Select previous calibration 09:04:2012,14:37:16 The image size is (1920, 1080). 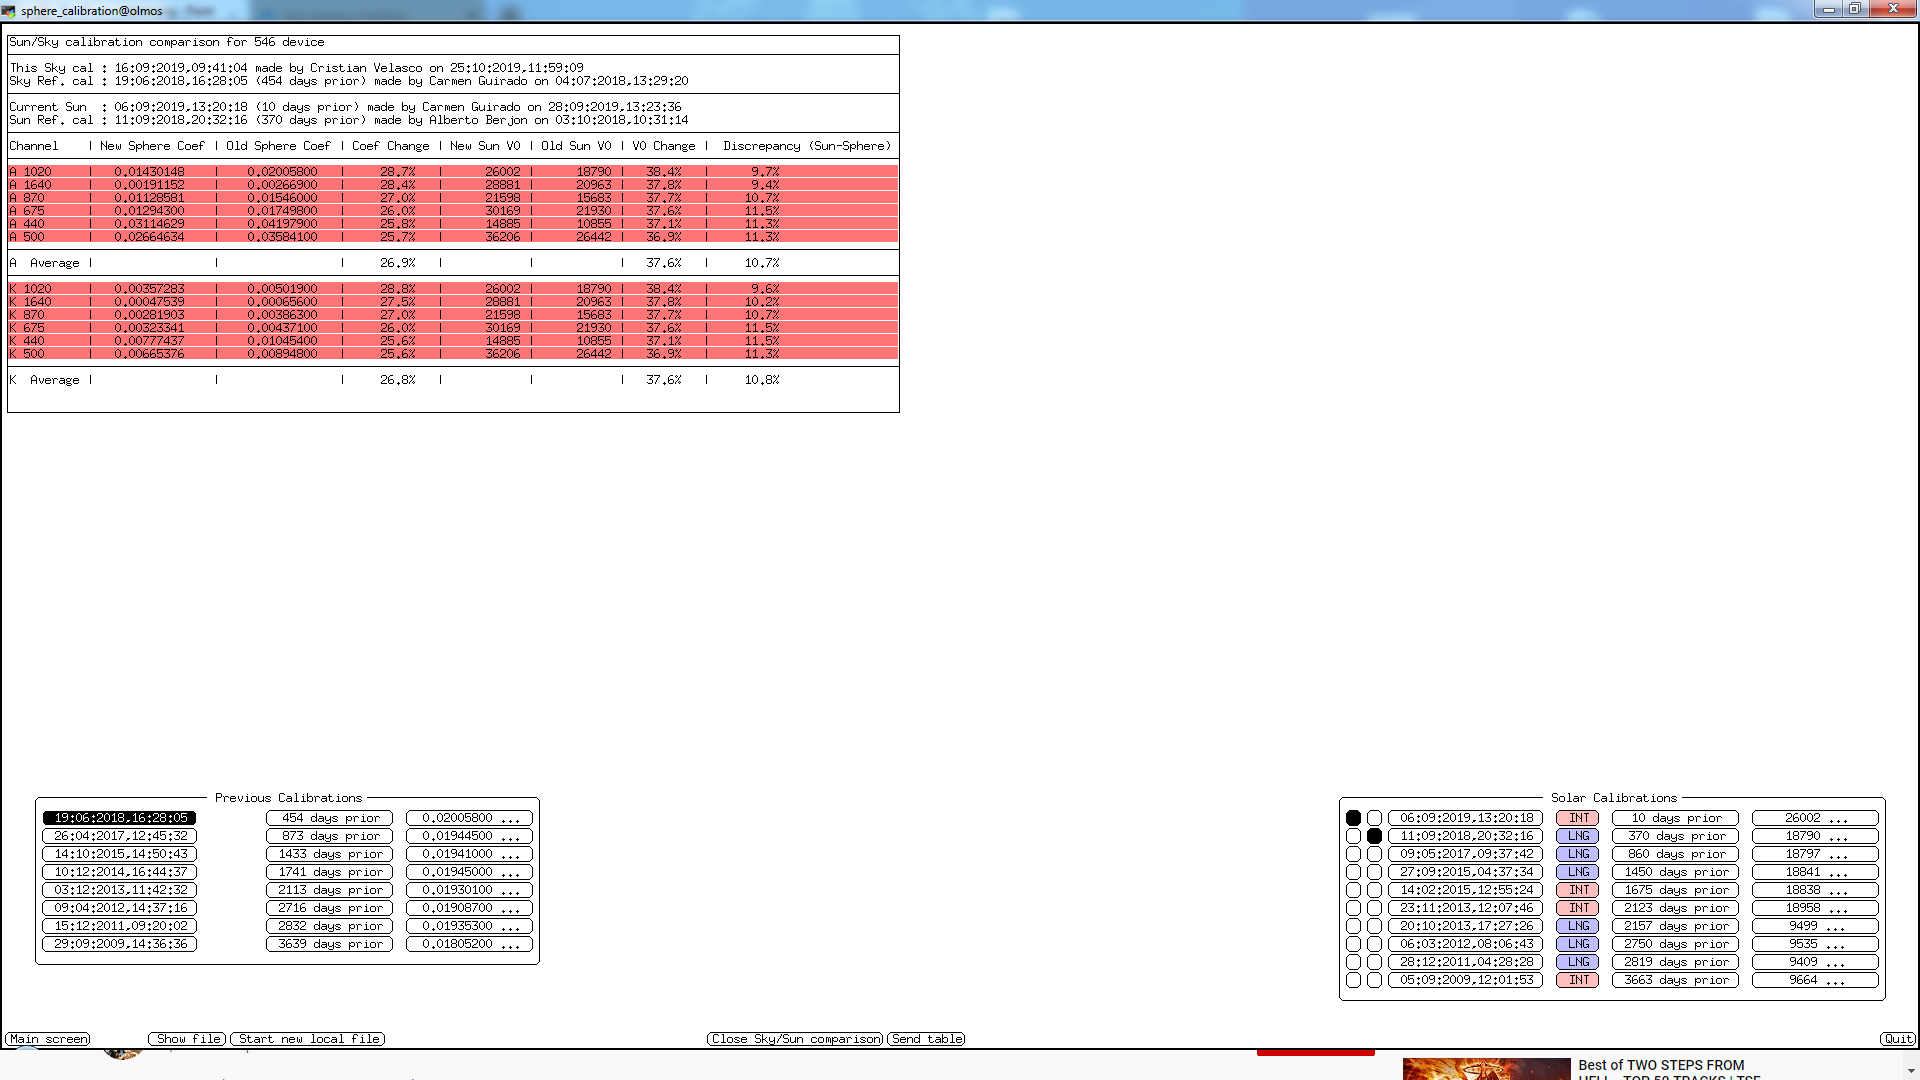click(120, 908)
